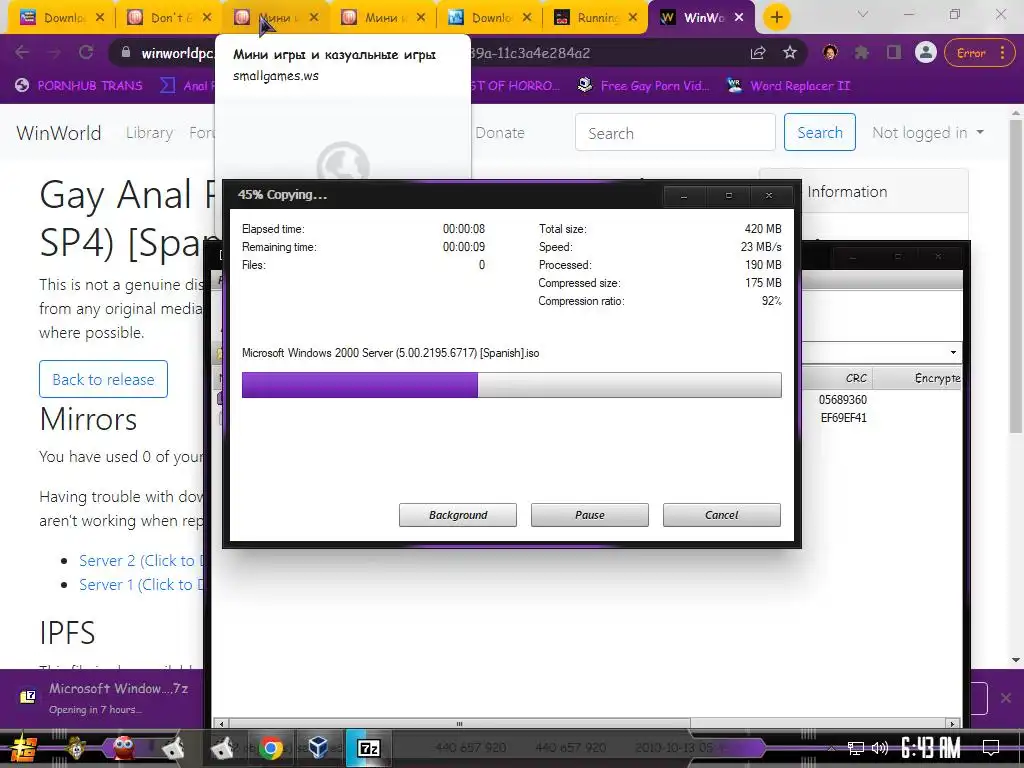Click the WinWorld site logo
Image resolution: width=1024 pixels, height=768 pixels.
click(59, 133)
